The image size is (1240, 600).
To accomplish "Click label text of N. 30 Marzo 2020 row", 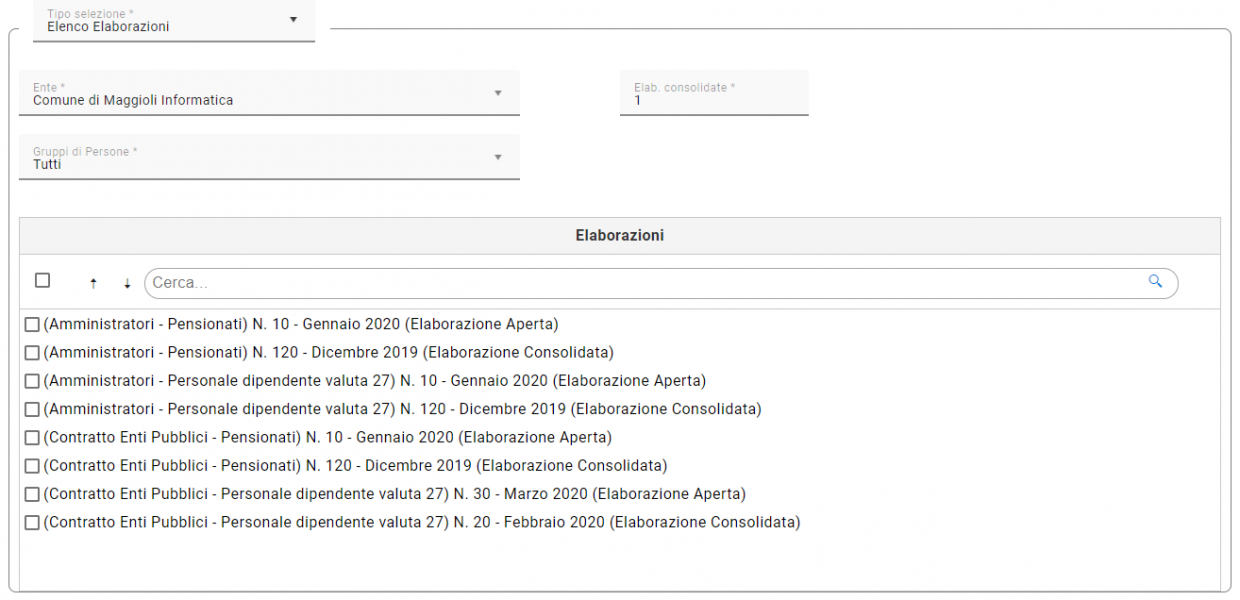I will click(394, 494).
